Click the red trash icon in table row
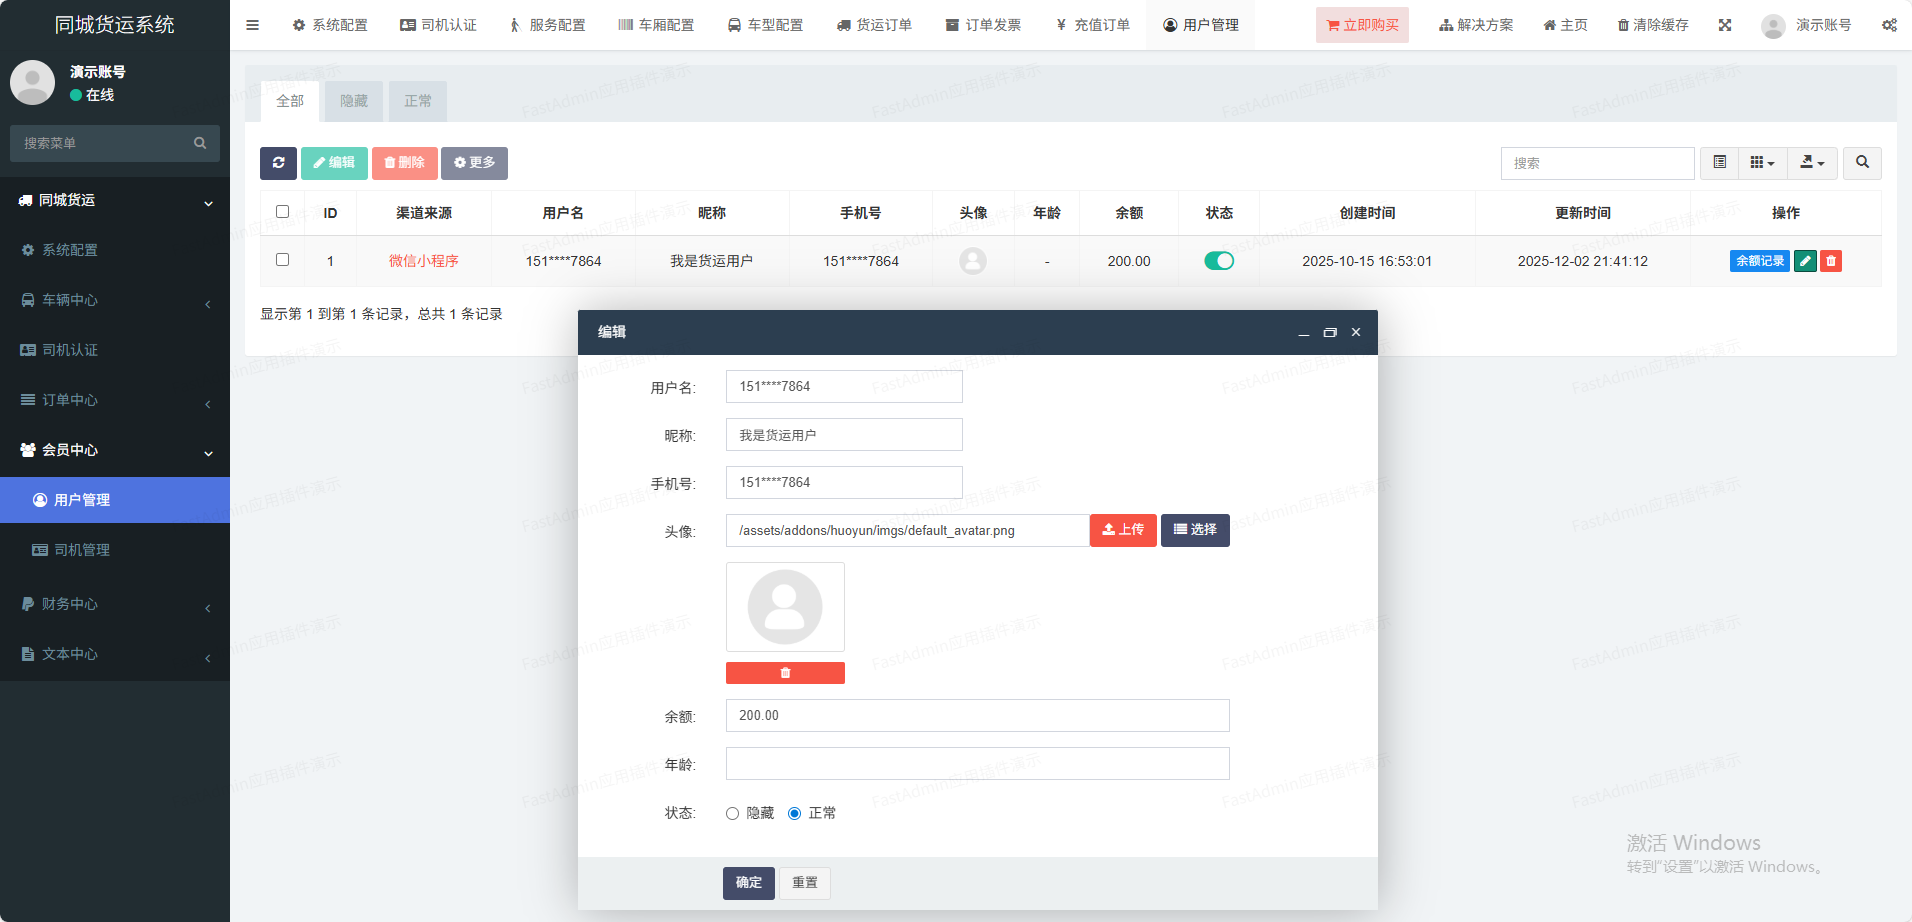This screenshot has width=1912, height=922. pos(1831,261)
